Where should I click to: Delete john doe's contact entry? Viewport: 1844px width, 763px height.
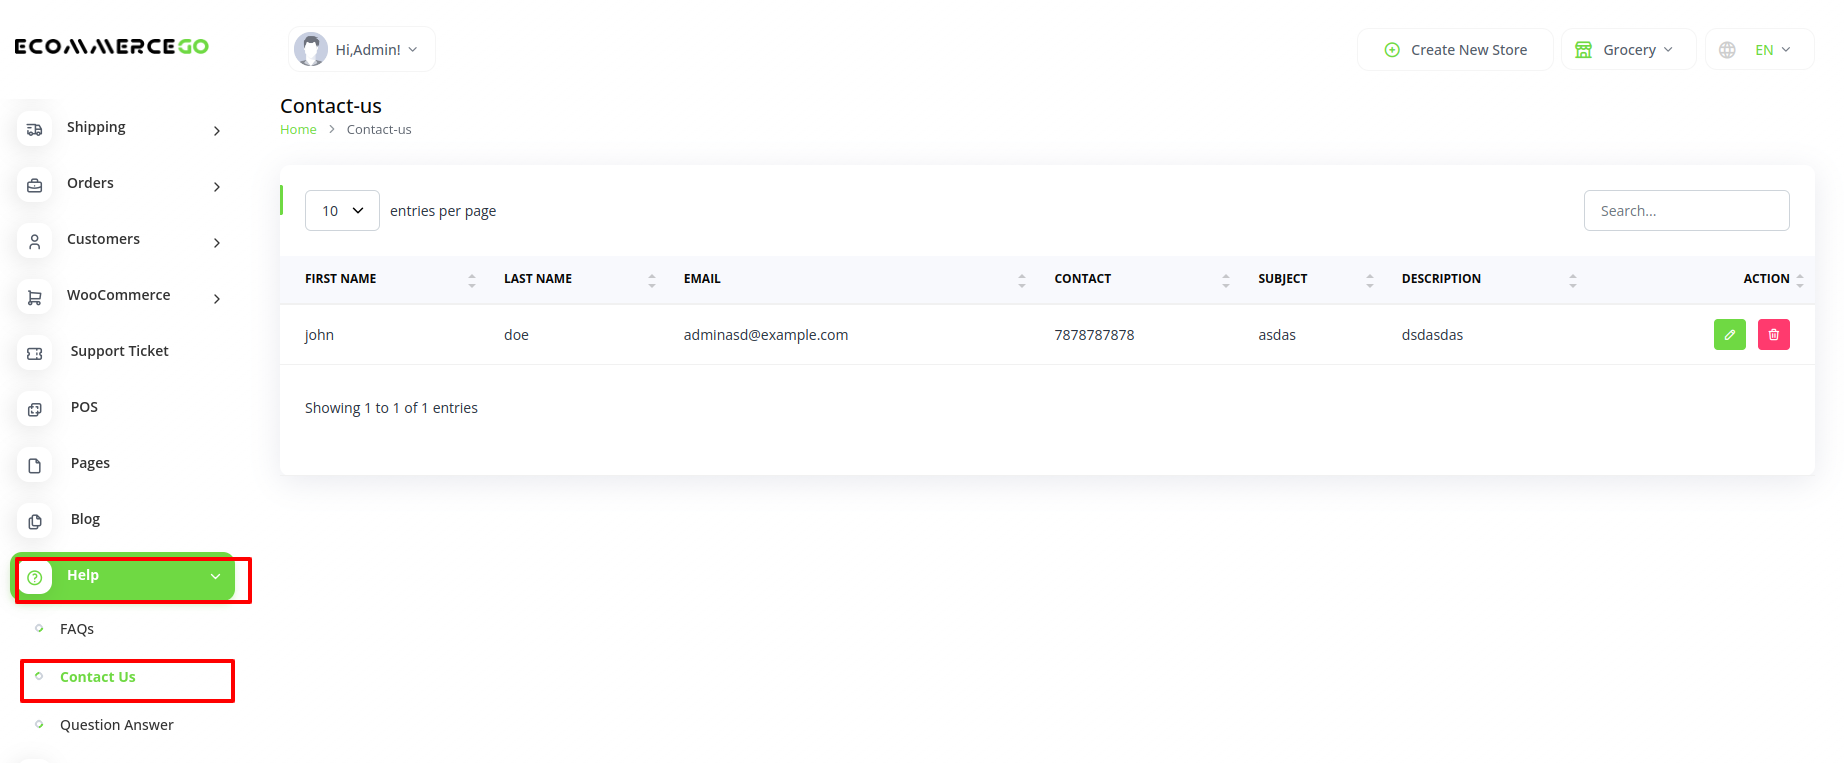1773,334
